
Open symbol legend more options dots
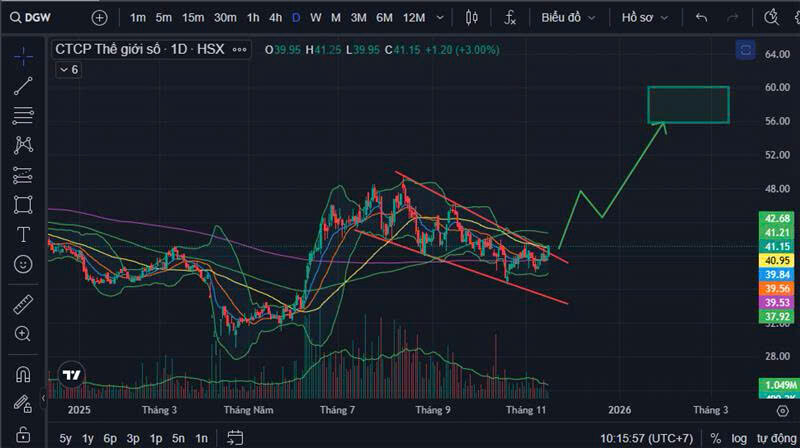[239, 49]
